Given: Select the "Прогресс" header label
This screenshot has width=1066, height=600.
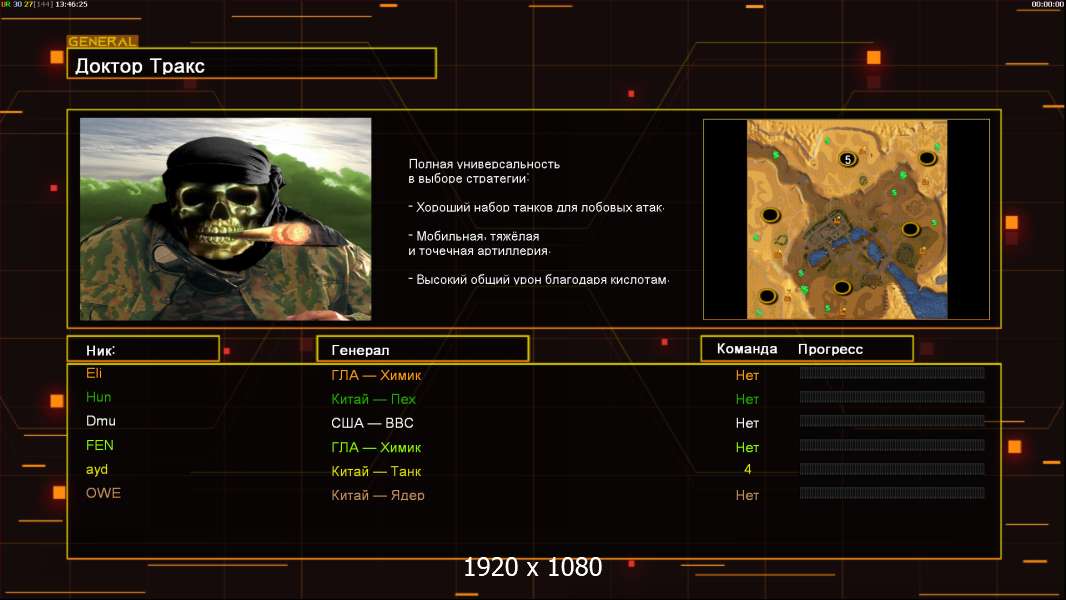Looking at the screenshot, I should [830, 349].
